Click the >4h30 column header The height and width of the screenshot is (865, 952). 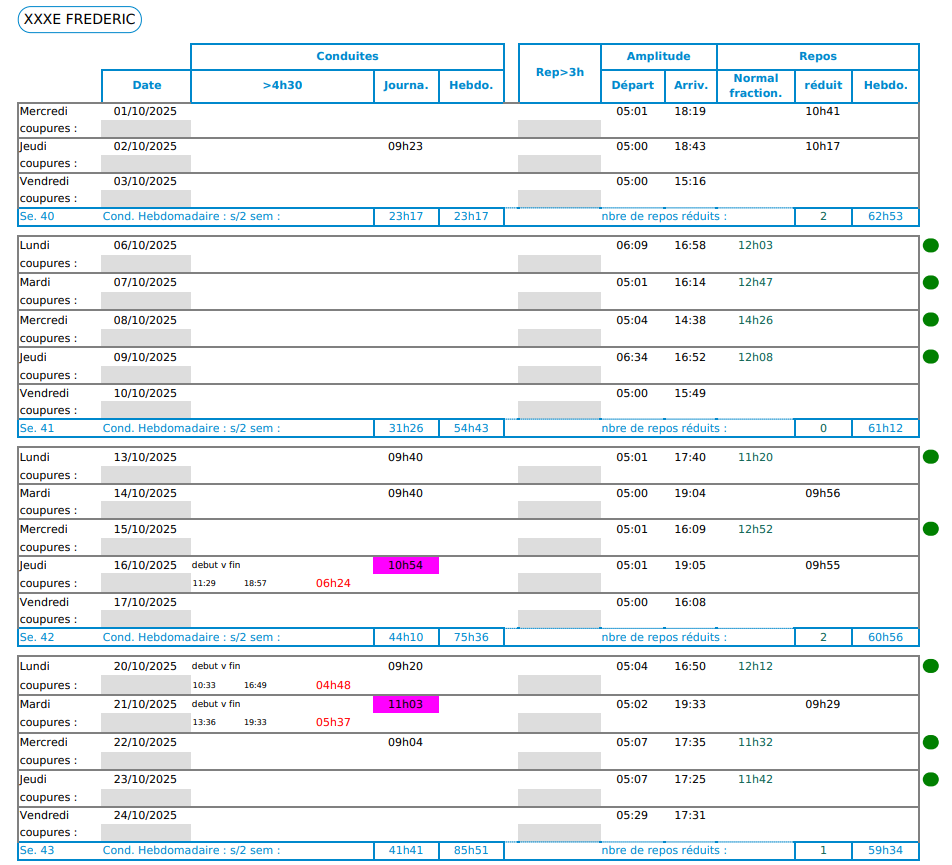point(282,86)
